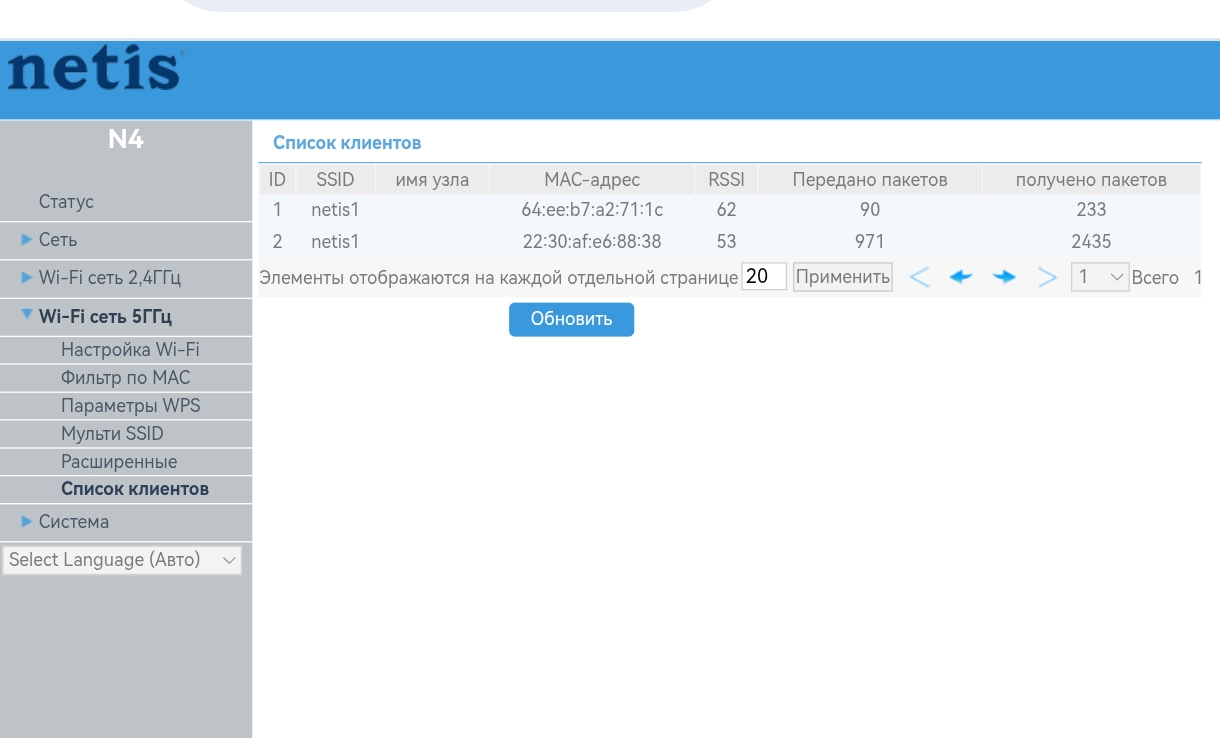Viewport: 1220px width, 738px height.
Task: Expand the Сеть menu section
Action: (x=58, y=240)
